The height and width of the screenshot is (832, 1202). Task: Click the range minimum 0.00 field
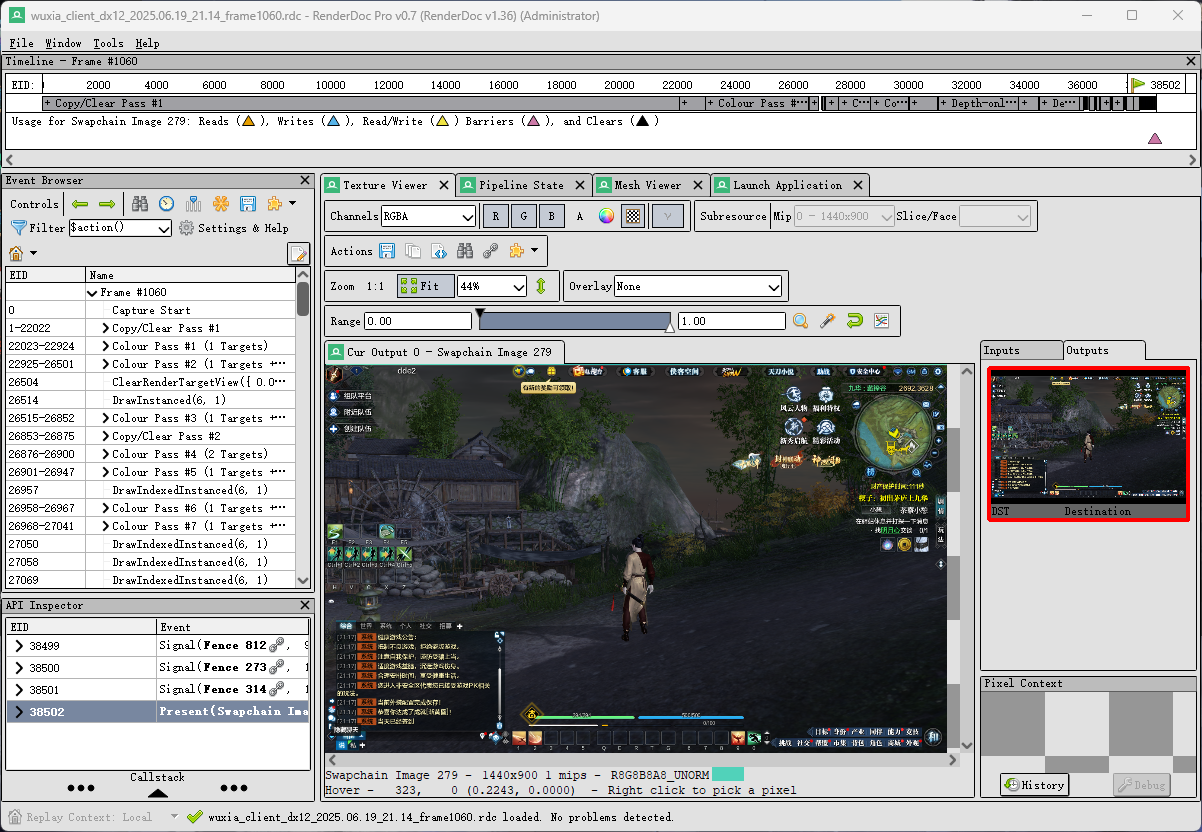click(417, 321)
